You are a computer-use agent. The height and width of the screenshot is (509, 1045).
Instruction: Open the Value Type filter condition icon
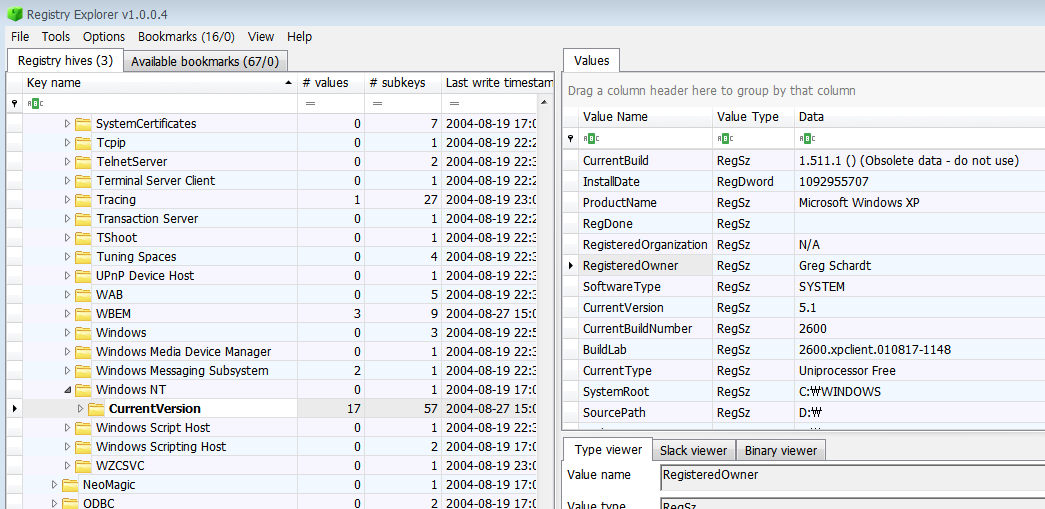pos(723,139)
